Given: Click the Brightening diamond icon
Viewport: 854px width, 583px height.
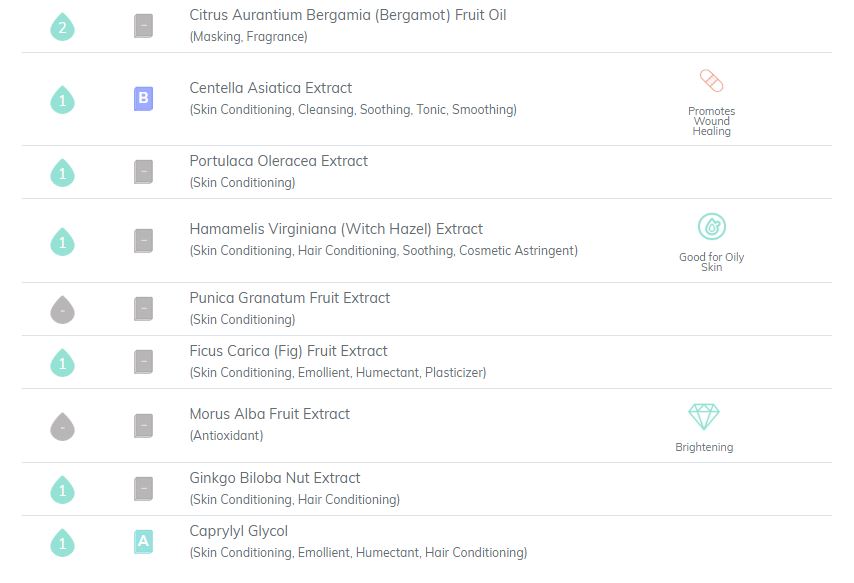Looking at the screenshot, I should [x=704, y=417].
